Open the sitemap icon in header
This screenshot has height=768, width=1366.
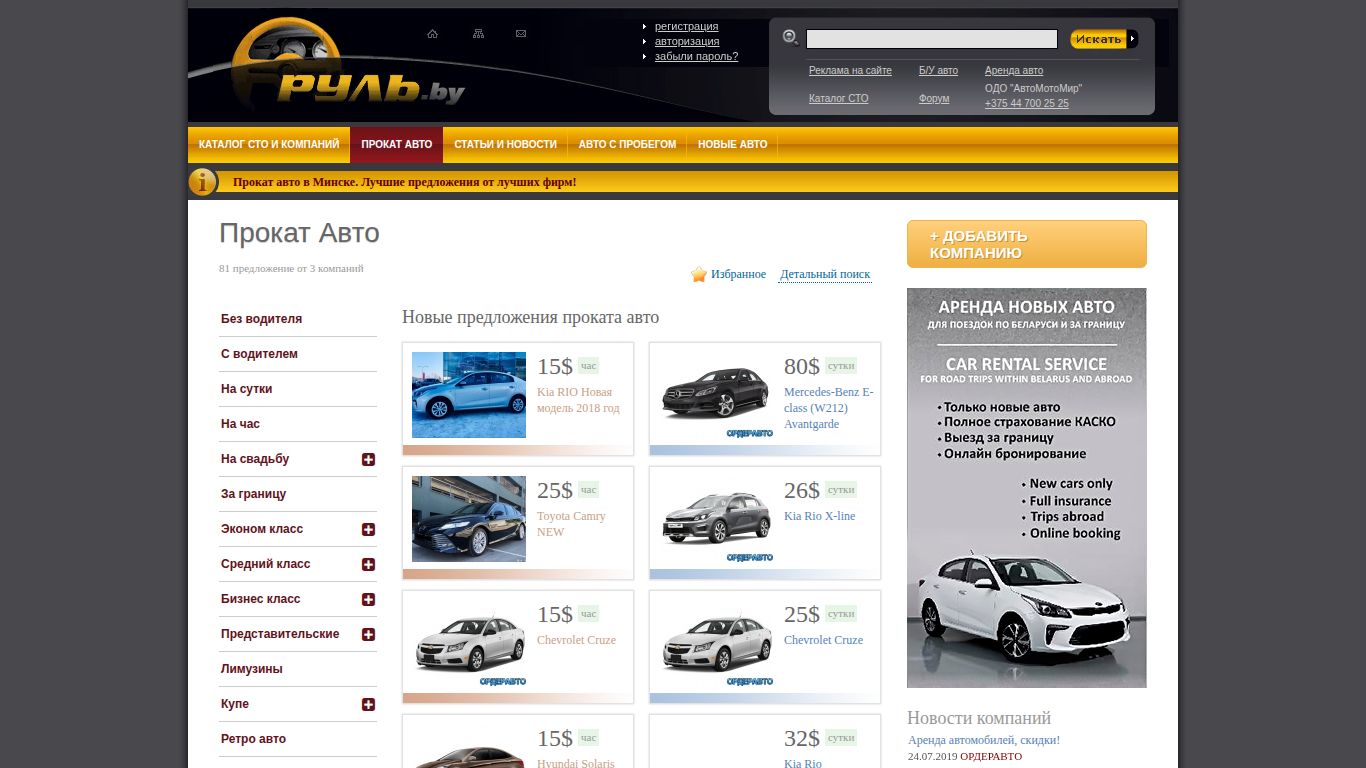(478, 34)
